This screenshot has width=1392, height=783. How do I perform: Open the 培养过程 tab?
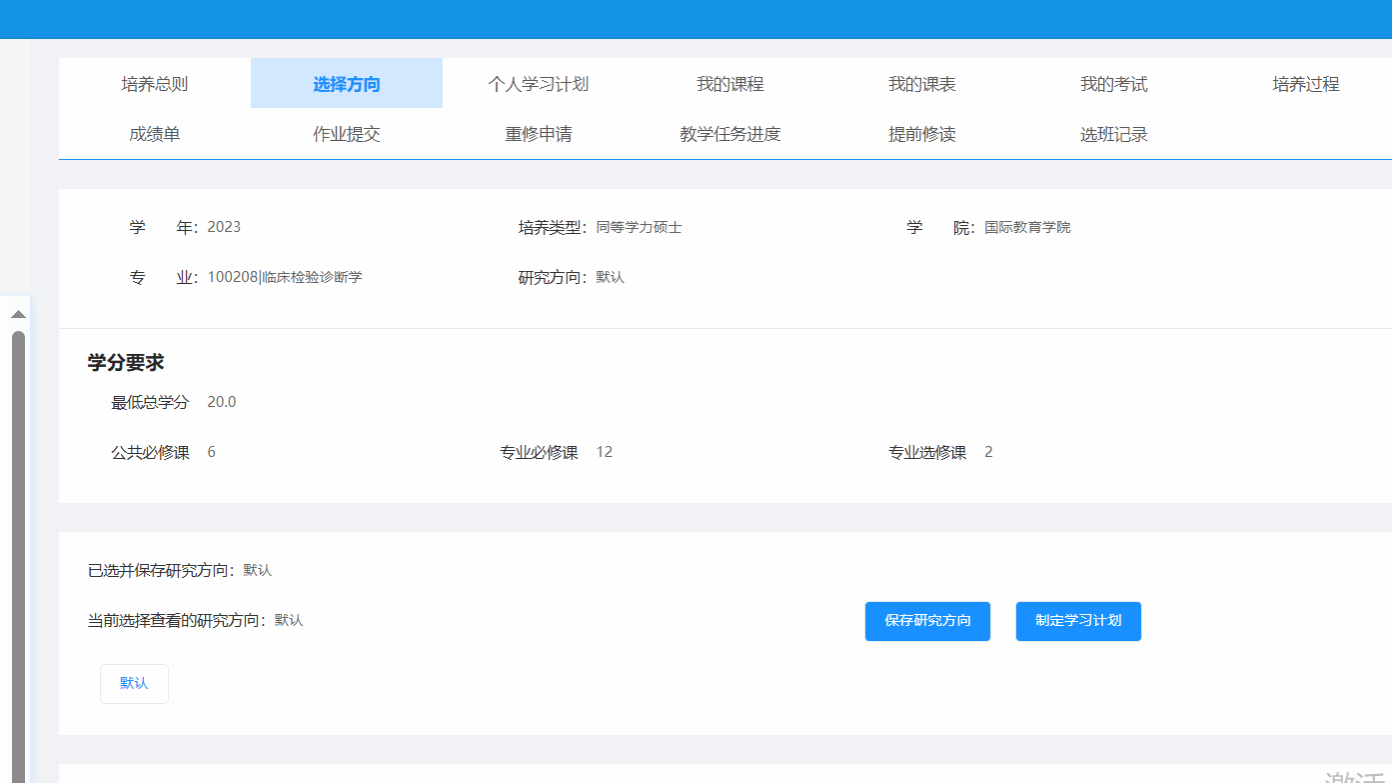coord(1306,84)
